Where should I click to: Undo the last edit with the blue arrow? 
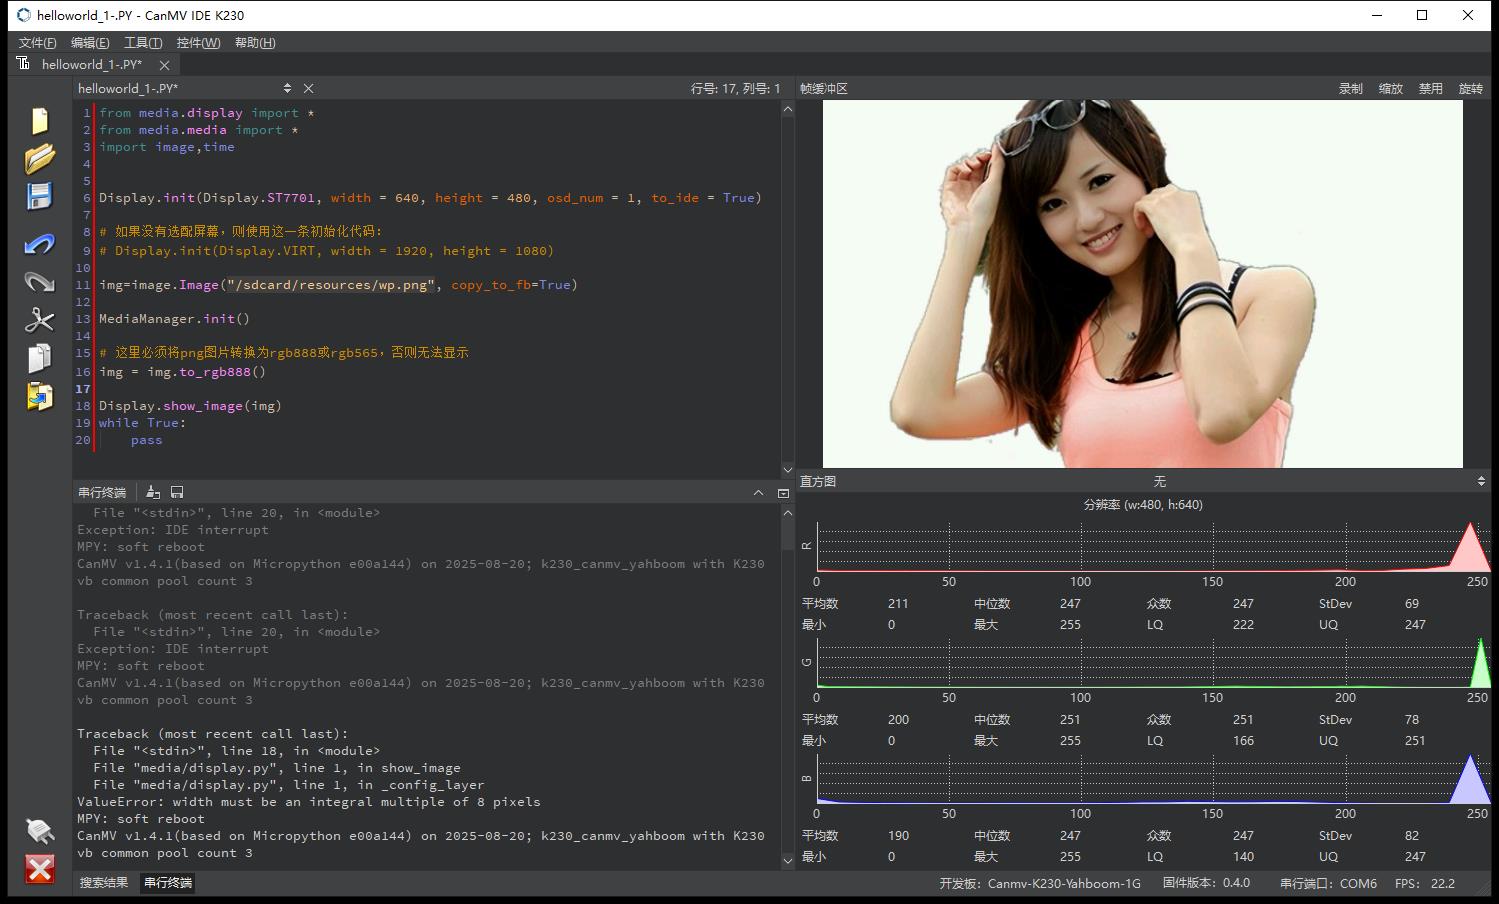39,244
